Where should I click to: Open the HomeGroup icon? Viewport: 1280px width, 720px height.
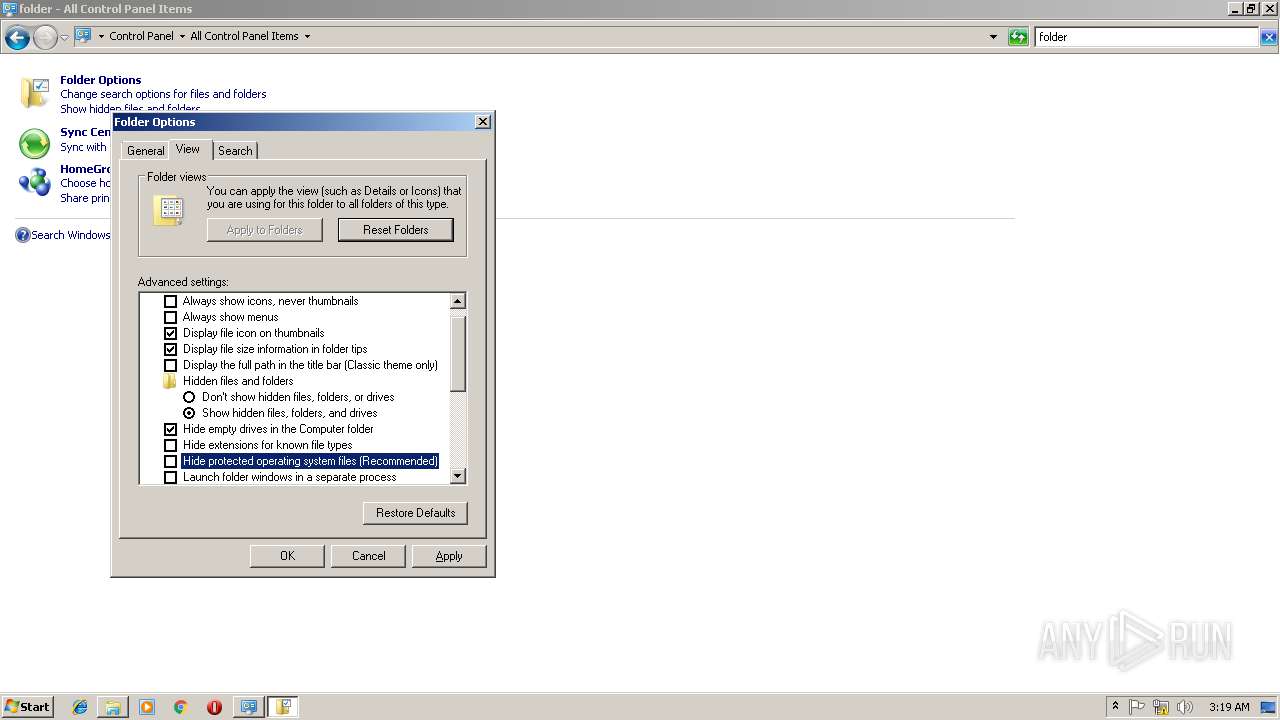pos(35,182)
